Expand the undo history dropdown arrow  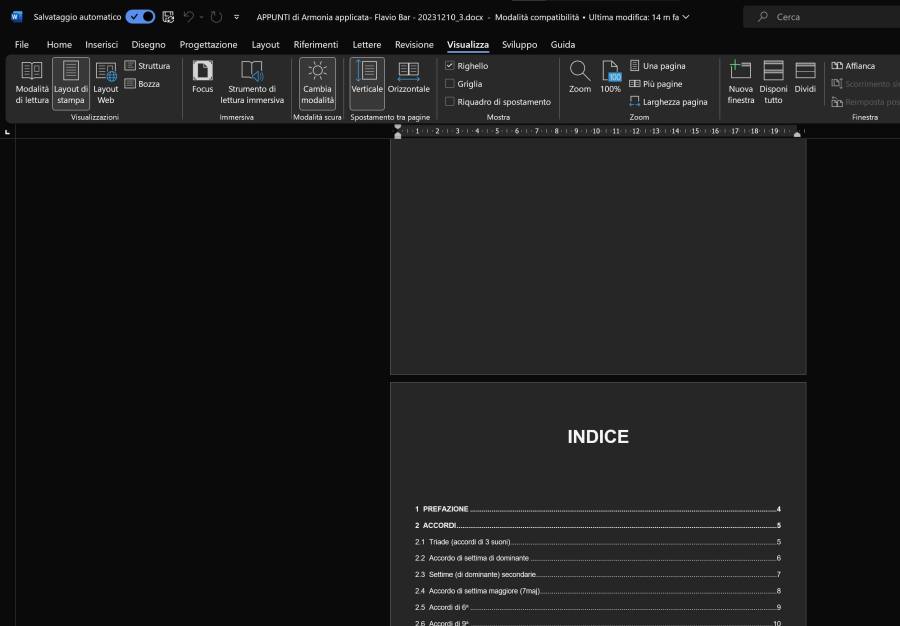click(201, 17)
